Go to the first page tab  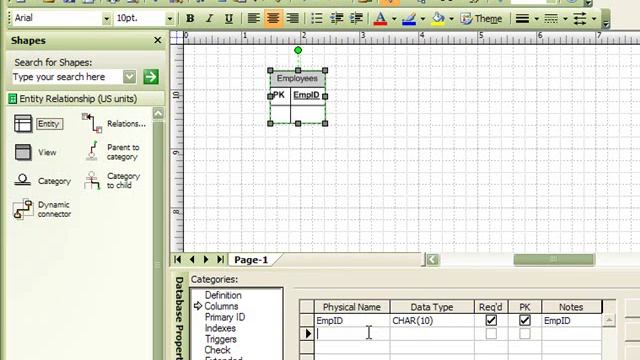tap(178, 259)
